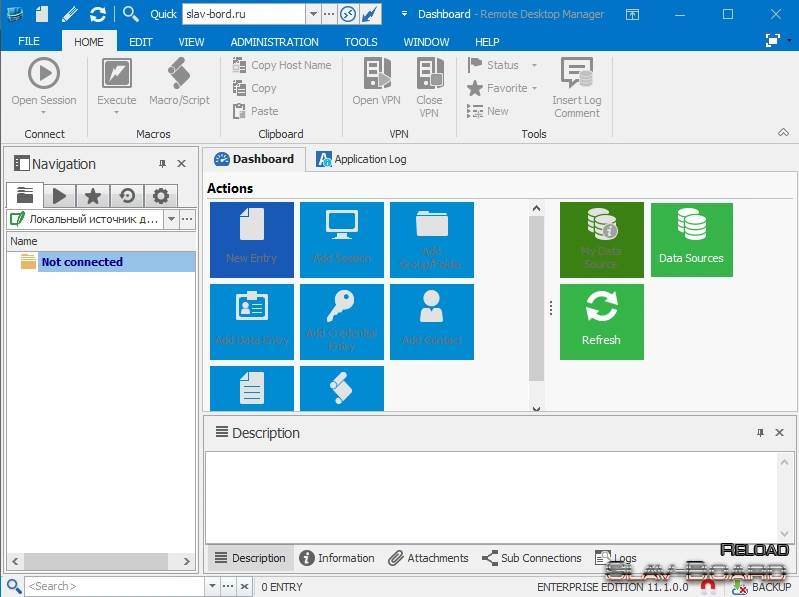The image size is (799, 597).
Task: Click the pencil edit icon in title bar
Action: pyautogui.click(x=69, y=14)
